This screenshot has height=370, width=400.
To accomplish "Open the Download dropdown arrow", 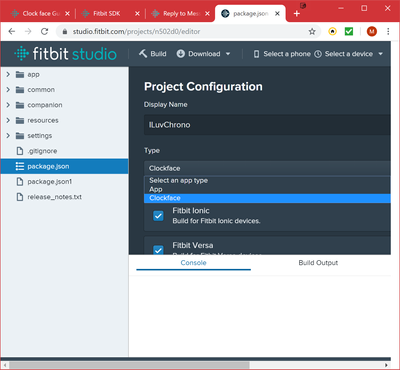I will (x=228, y=54).
